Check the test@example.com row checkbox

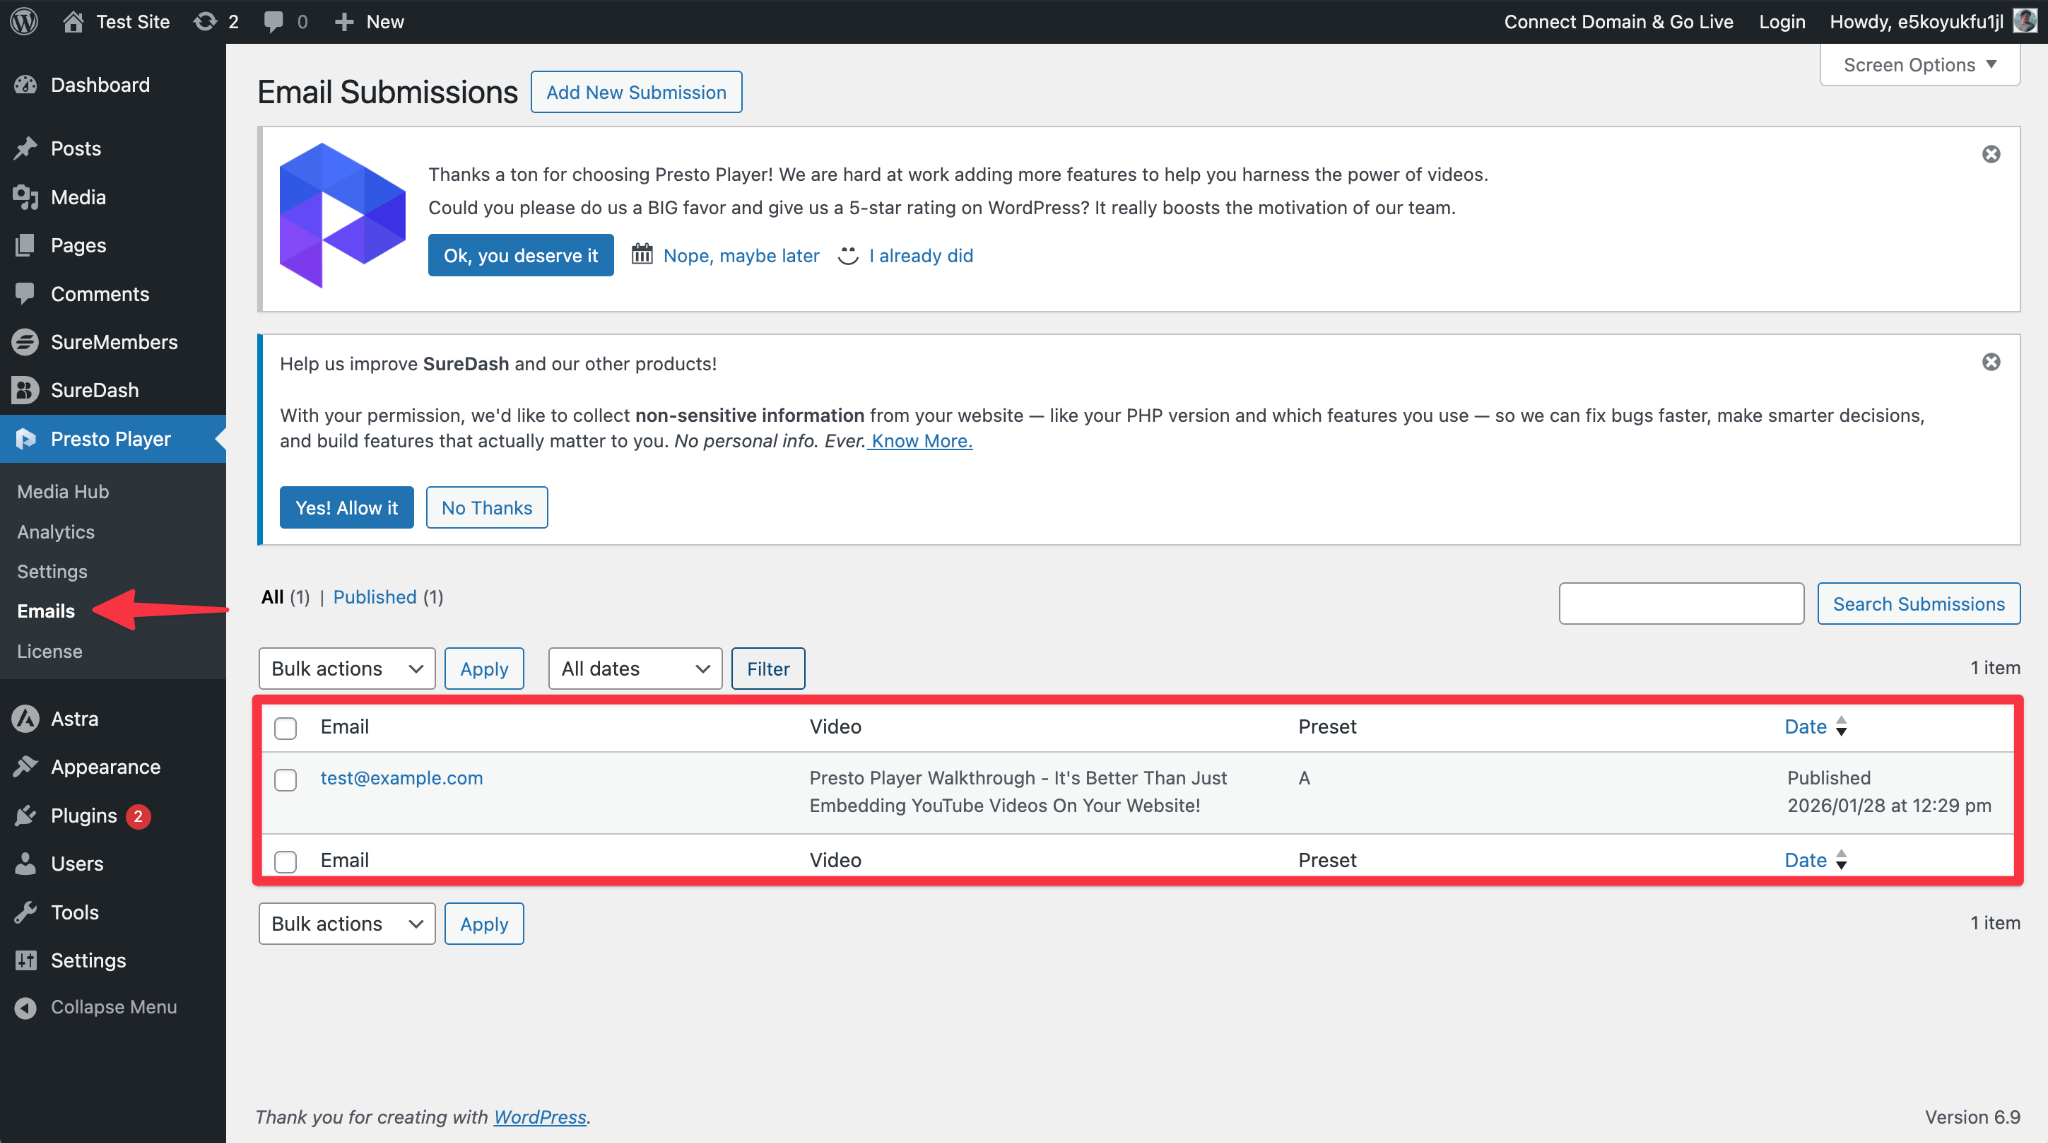pos(286,780)
